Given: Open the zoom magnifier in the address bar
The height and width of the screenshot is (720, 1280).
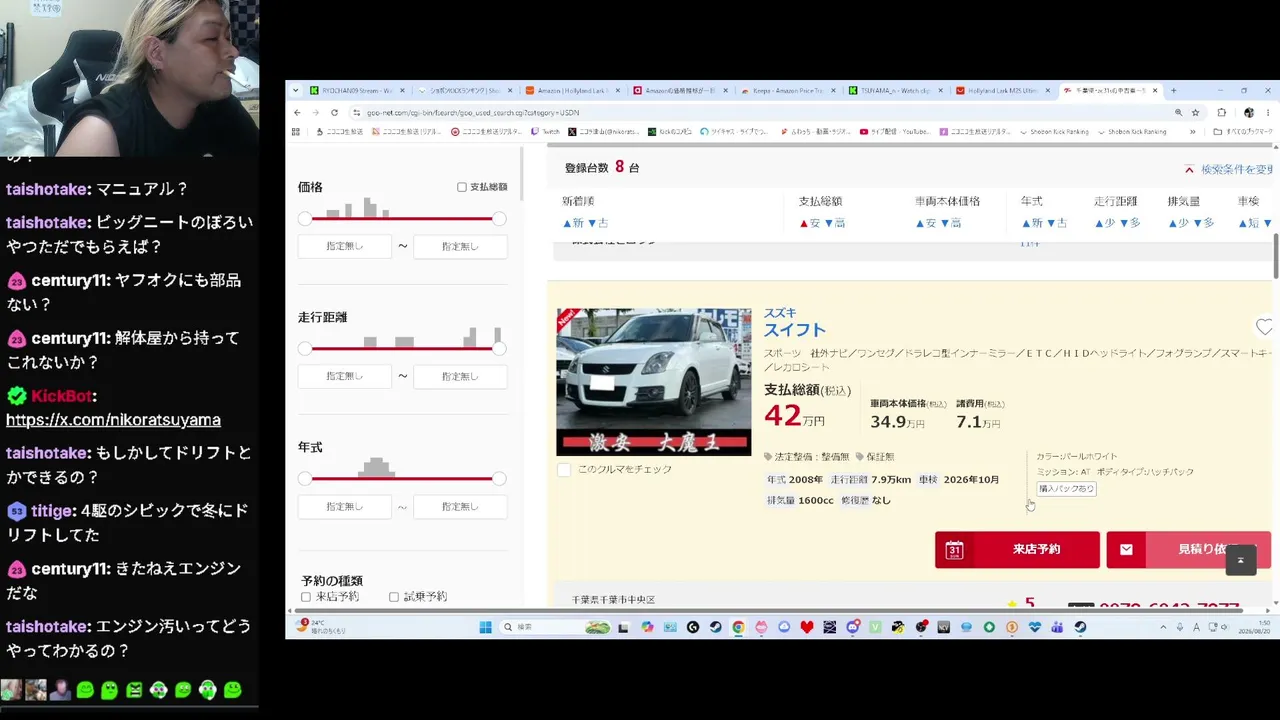Looking at the screenshot, I should 1178,113.
